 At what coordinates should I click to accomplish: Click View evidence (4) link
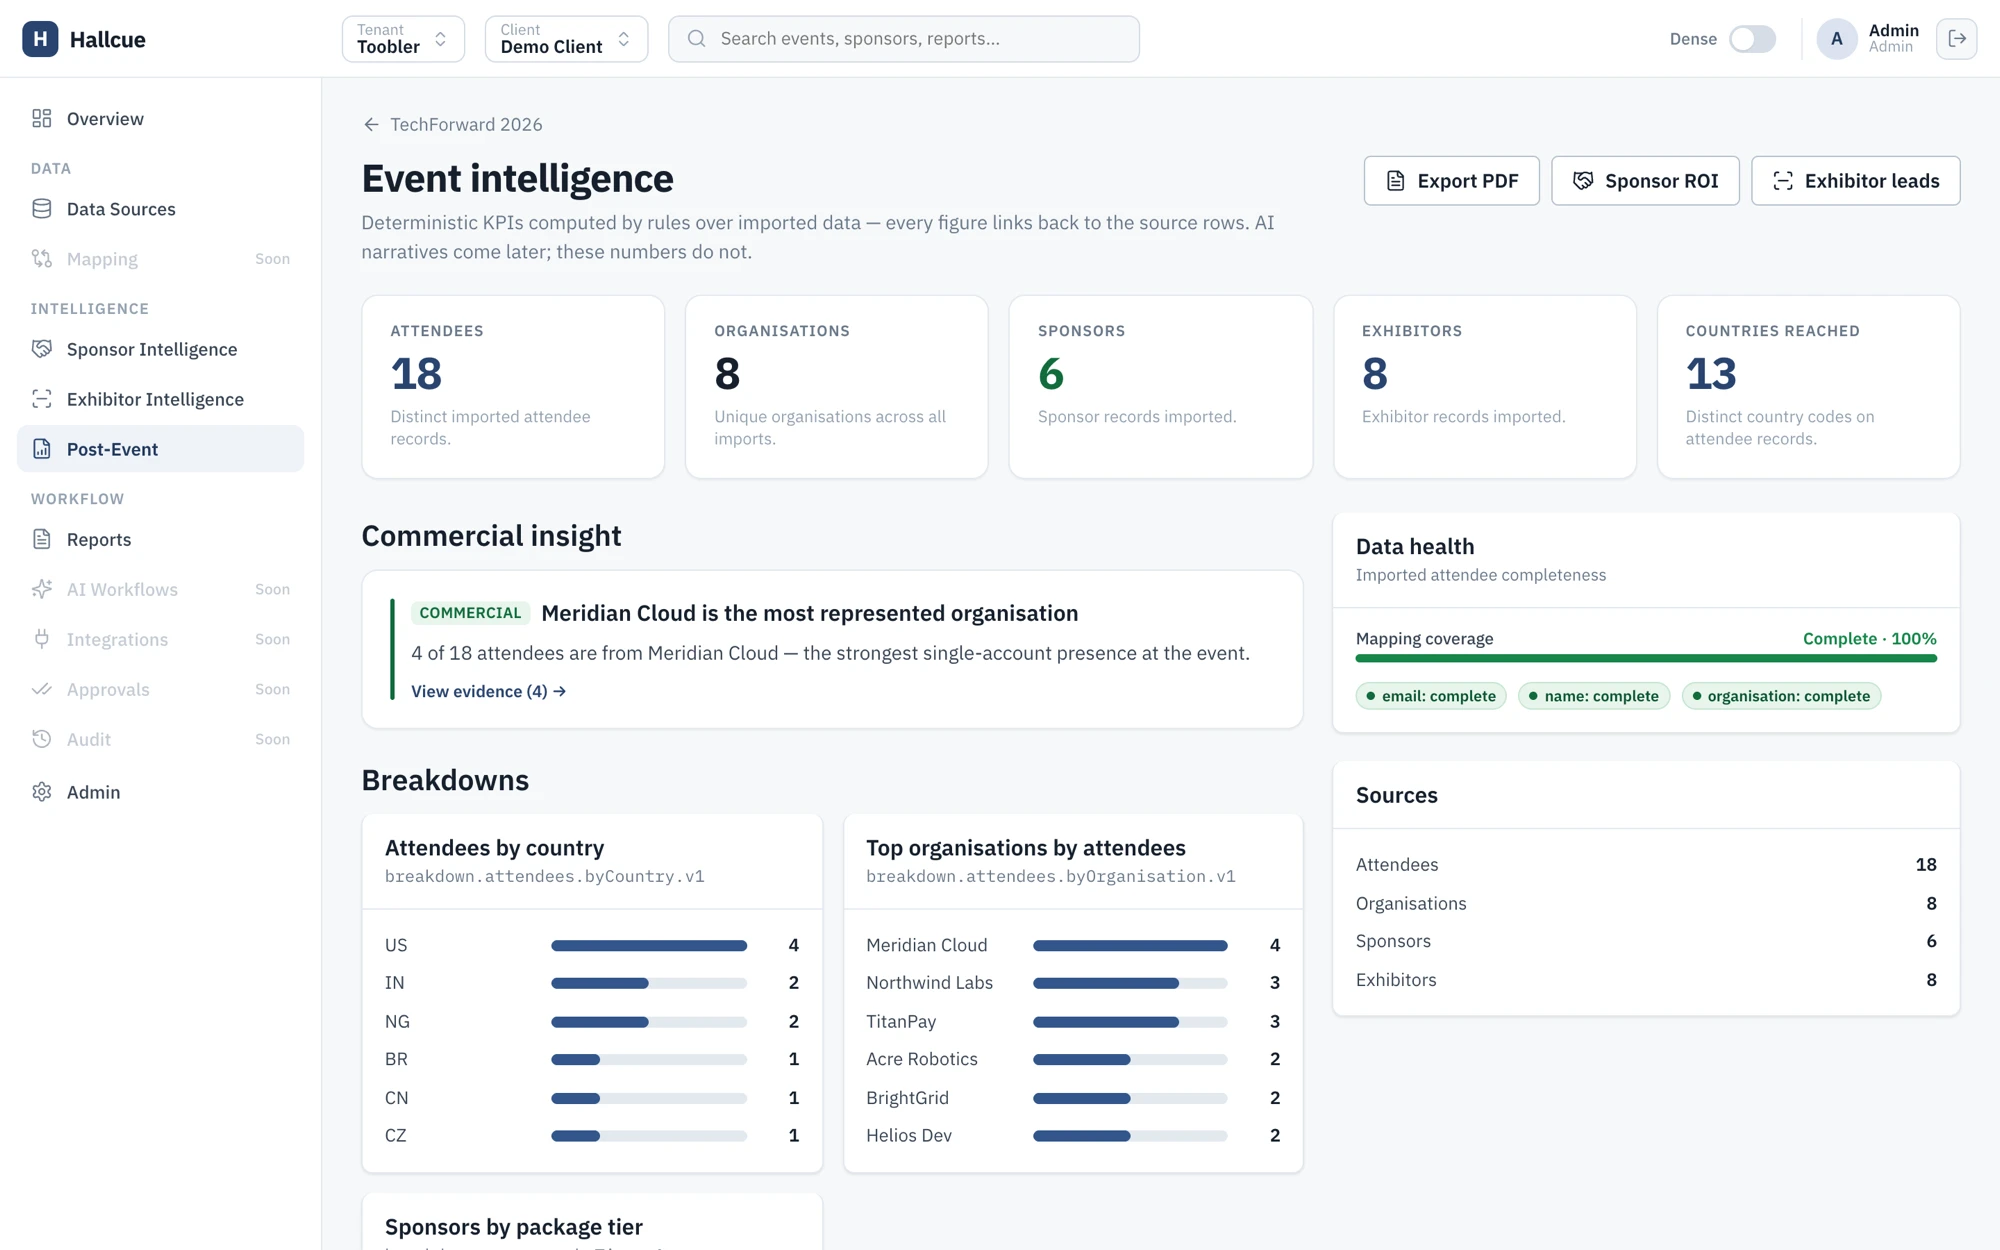pos(488,691)
